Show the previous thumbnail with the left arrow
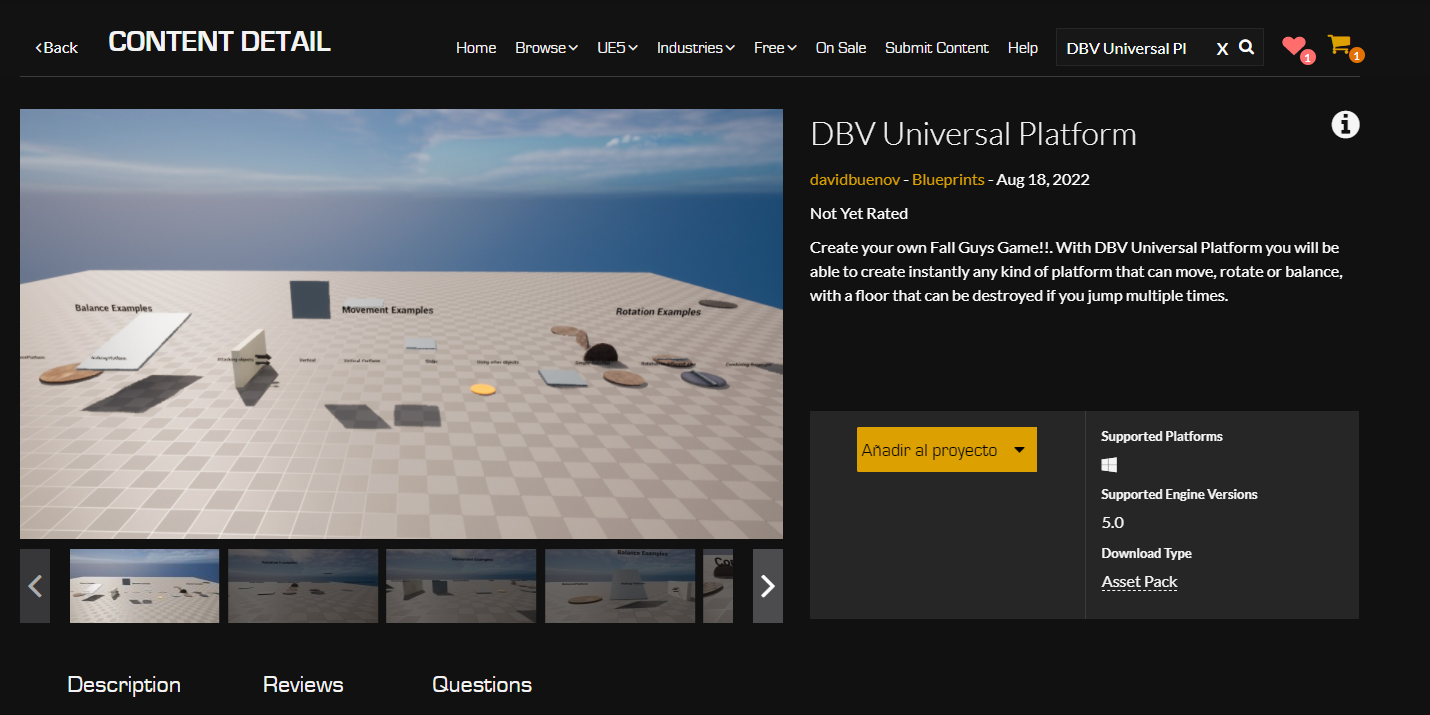 [35, 586]
